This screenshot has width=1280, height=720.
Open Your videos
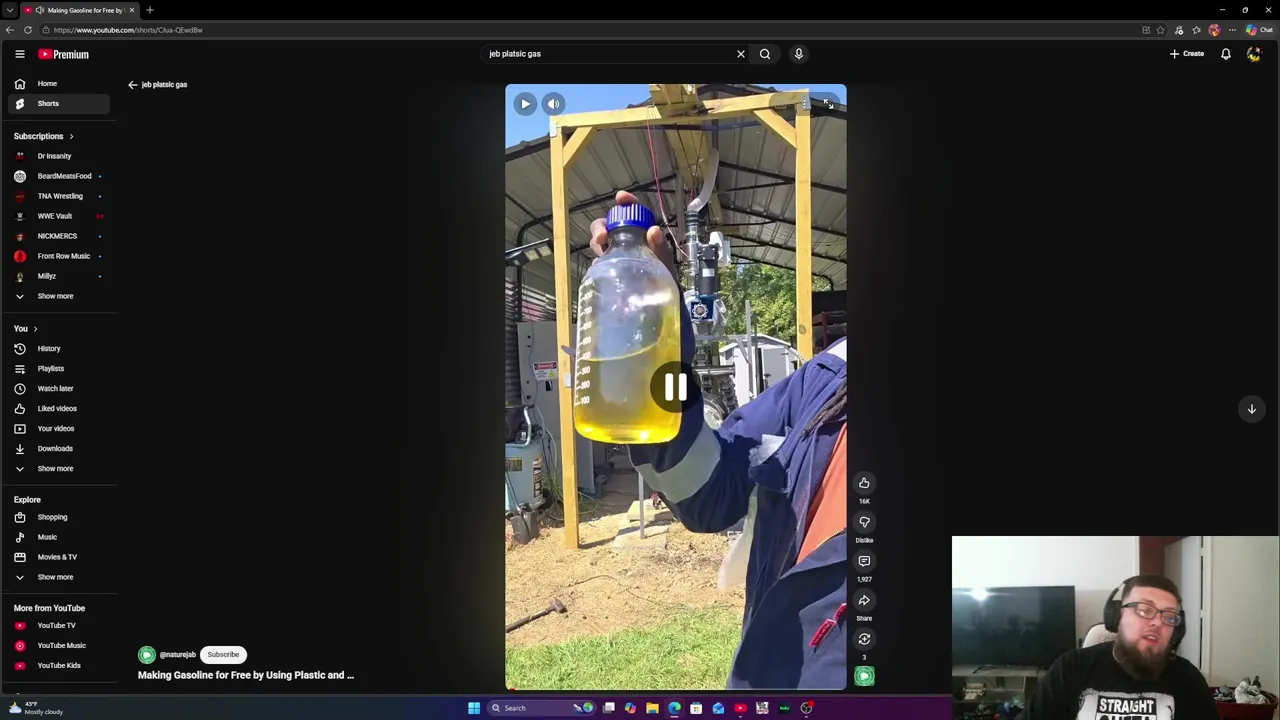tap(60, 429)
